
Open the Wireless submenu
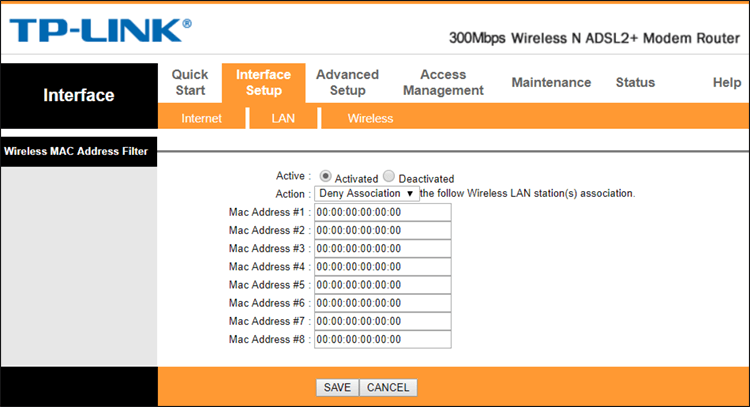(370, 118)
